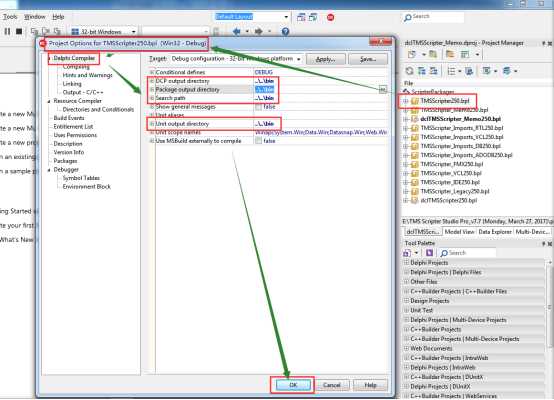Click the second layout icon next to save desktop
The width and height of the screenshot is (554, 400).
pos(313,17)
